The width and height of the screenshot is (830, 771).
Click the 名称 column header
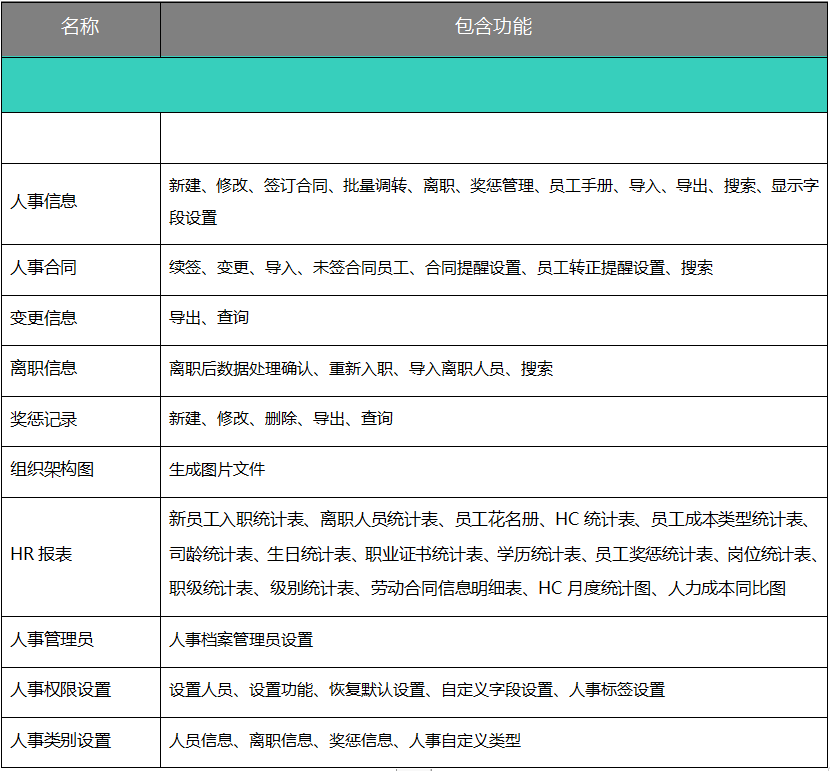point(80,30)
